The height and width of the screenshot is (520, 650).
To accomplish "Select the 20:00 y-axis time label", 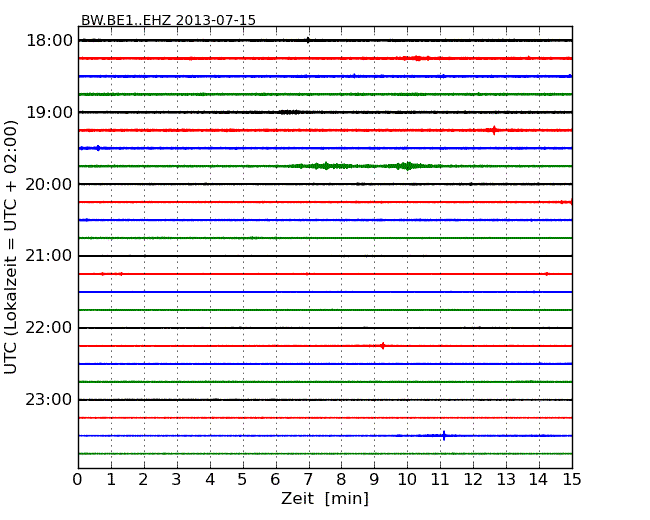I will coord(49,184).
